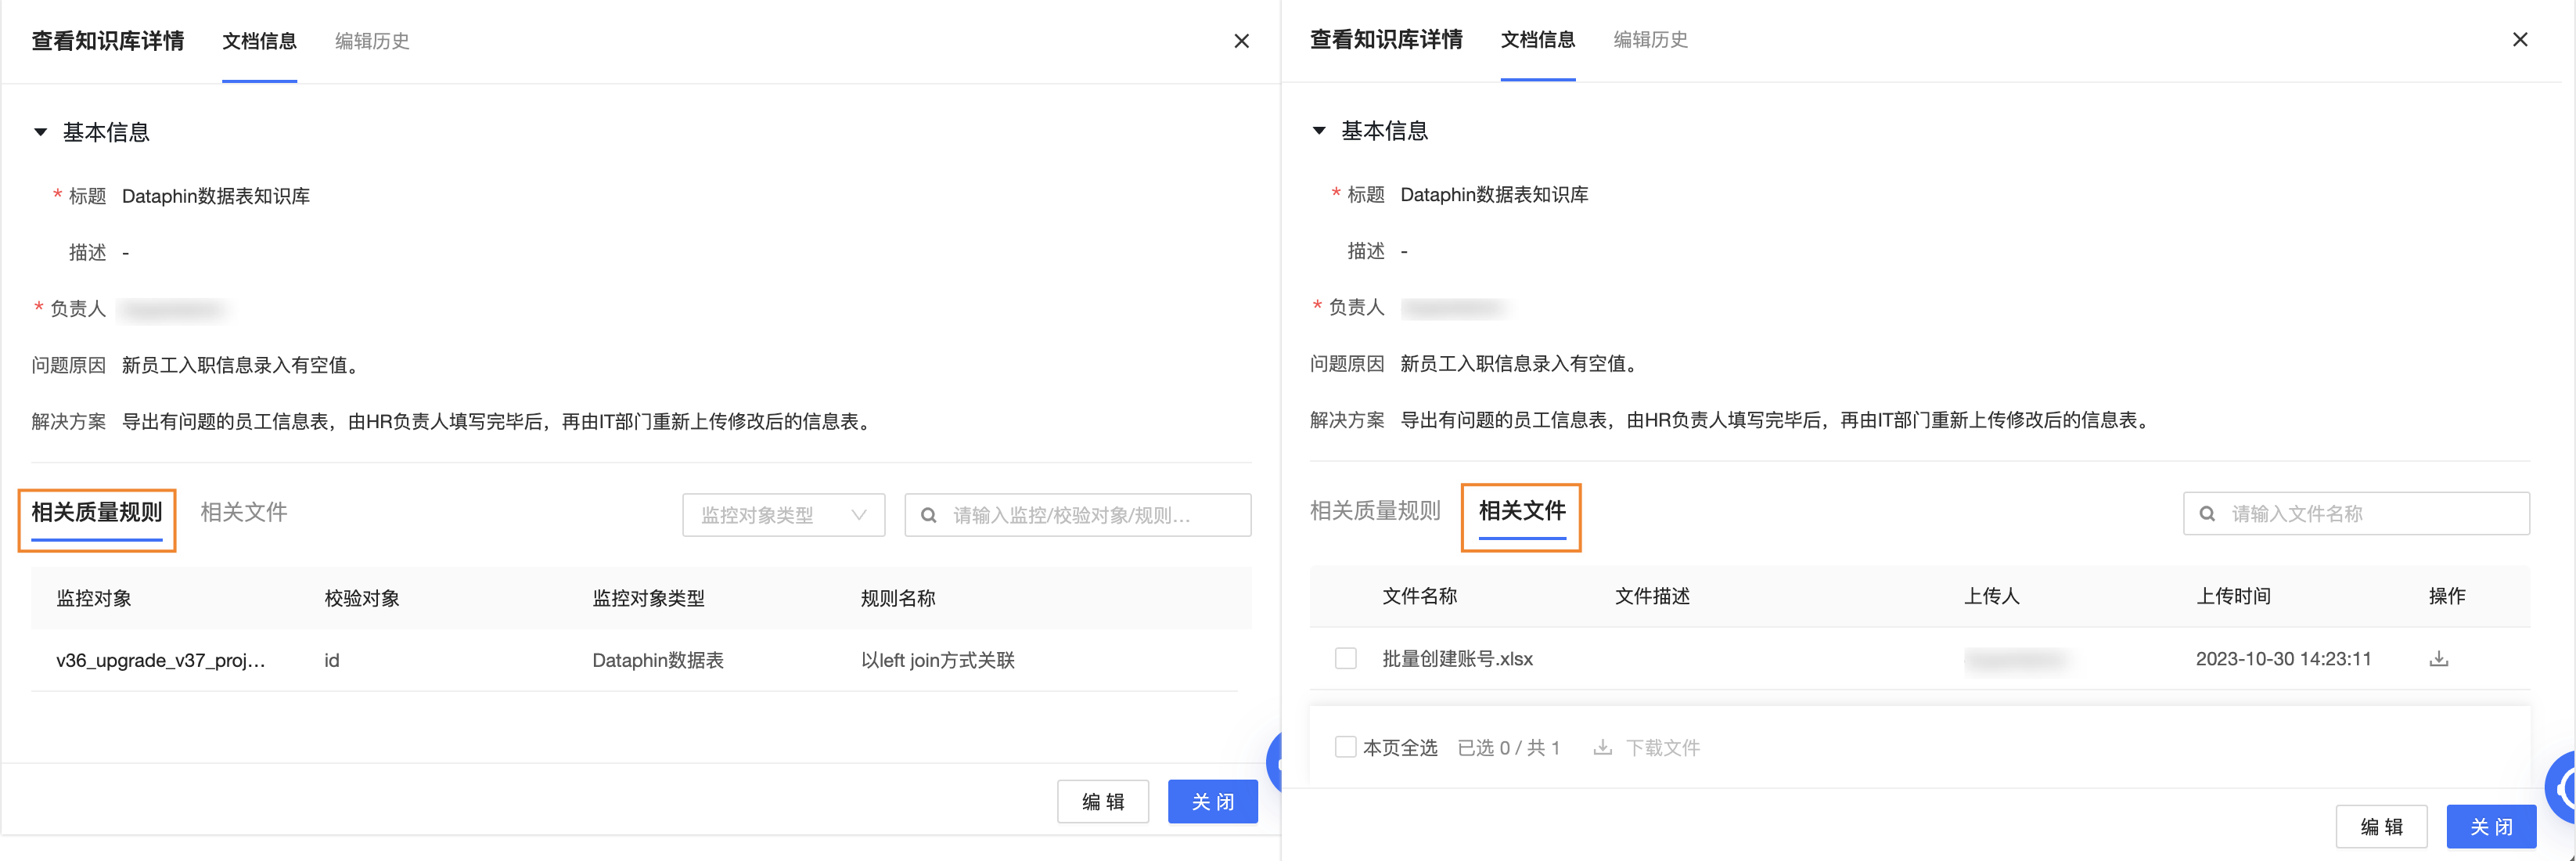Switch to 编辑历史 tab in left panel
The height and width of the screenshot is (861, 2576).
point(372,41)
